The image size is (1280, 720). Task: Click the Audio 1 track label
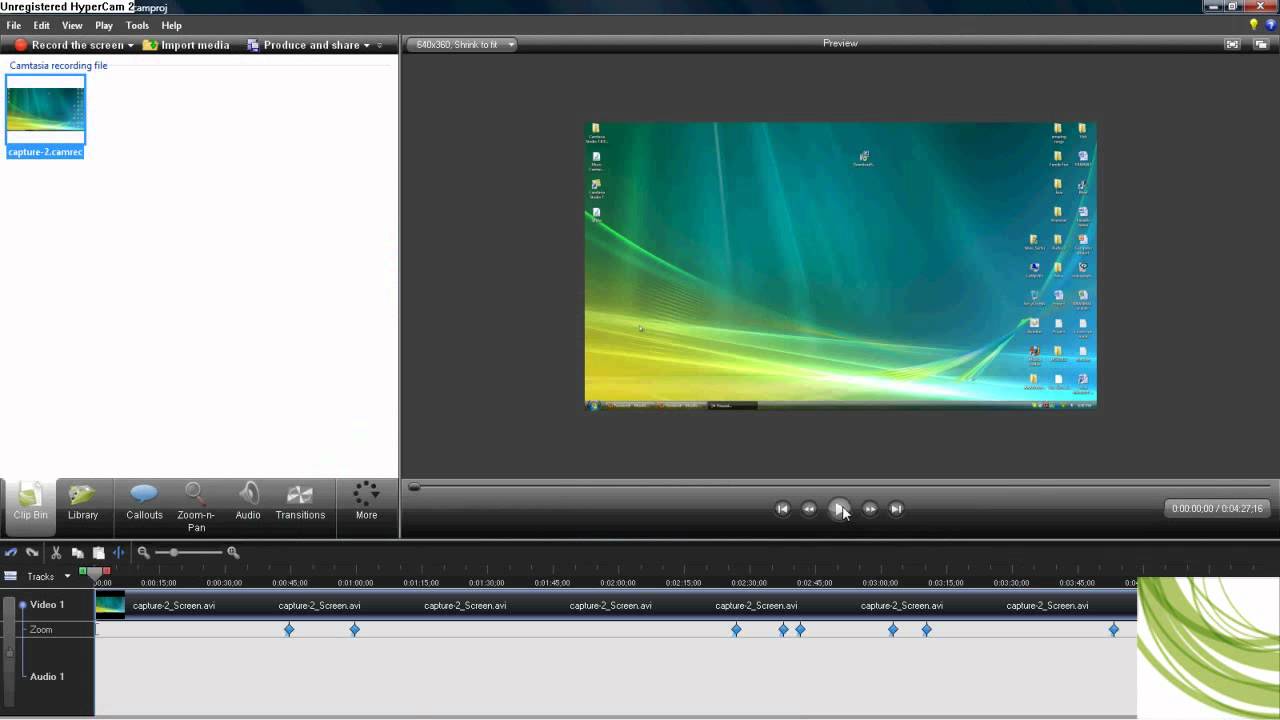pos(47,676)
